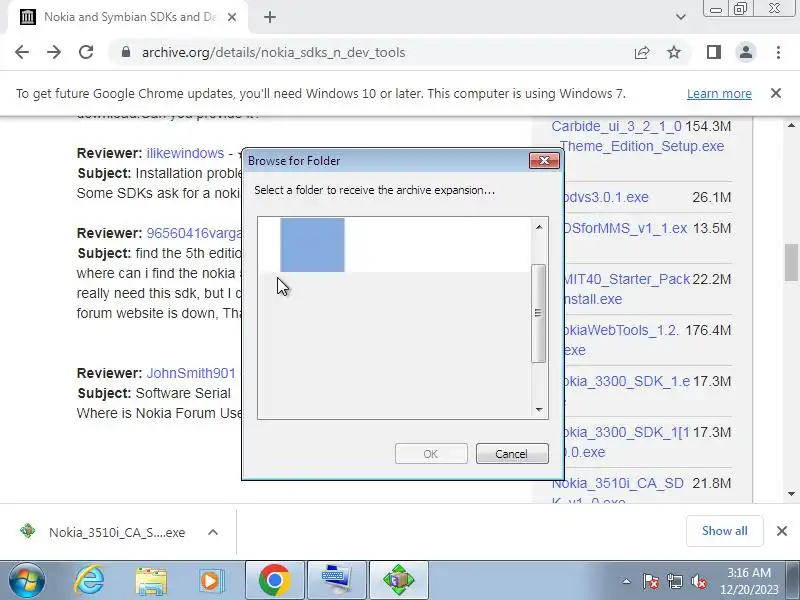Open reviewer 96560416varga profile link
This screenshot has height=600, width=800.
(194, 233)
